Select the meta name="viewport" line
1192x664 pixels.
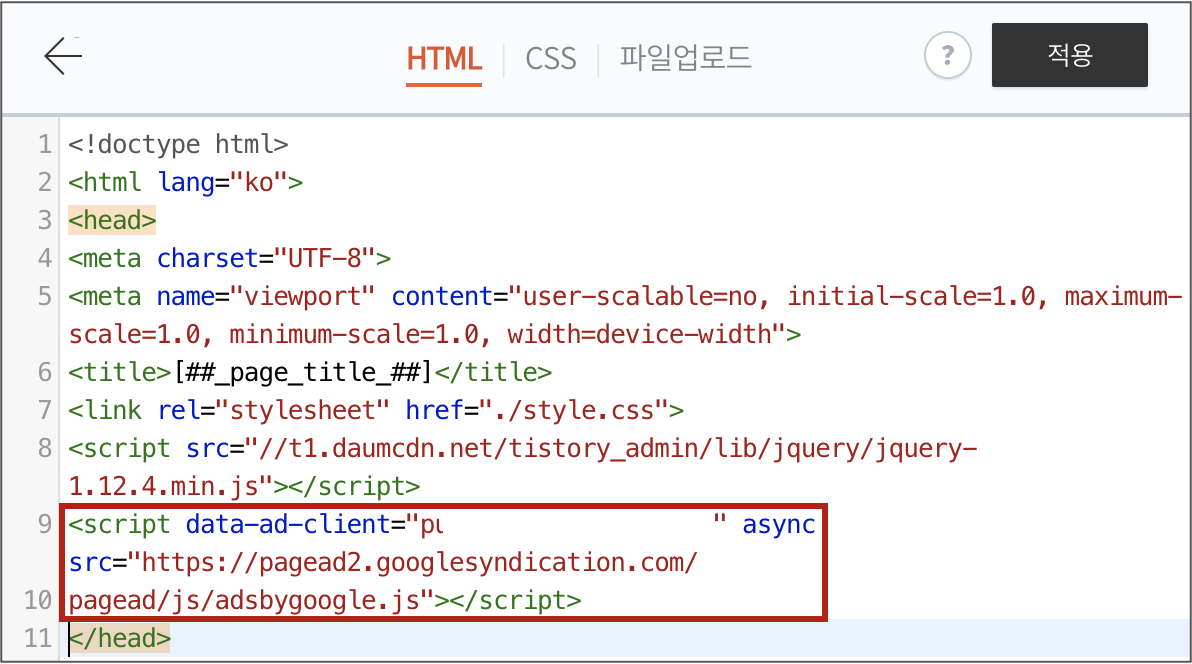(625, 297)
